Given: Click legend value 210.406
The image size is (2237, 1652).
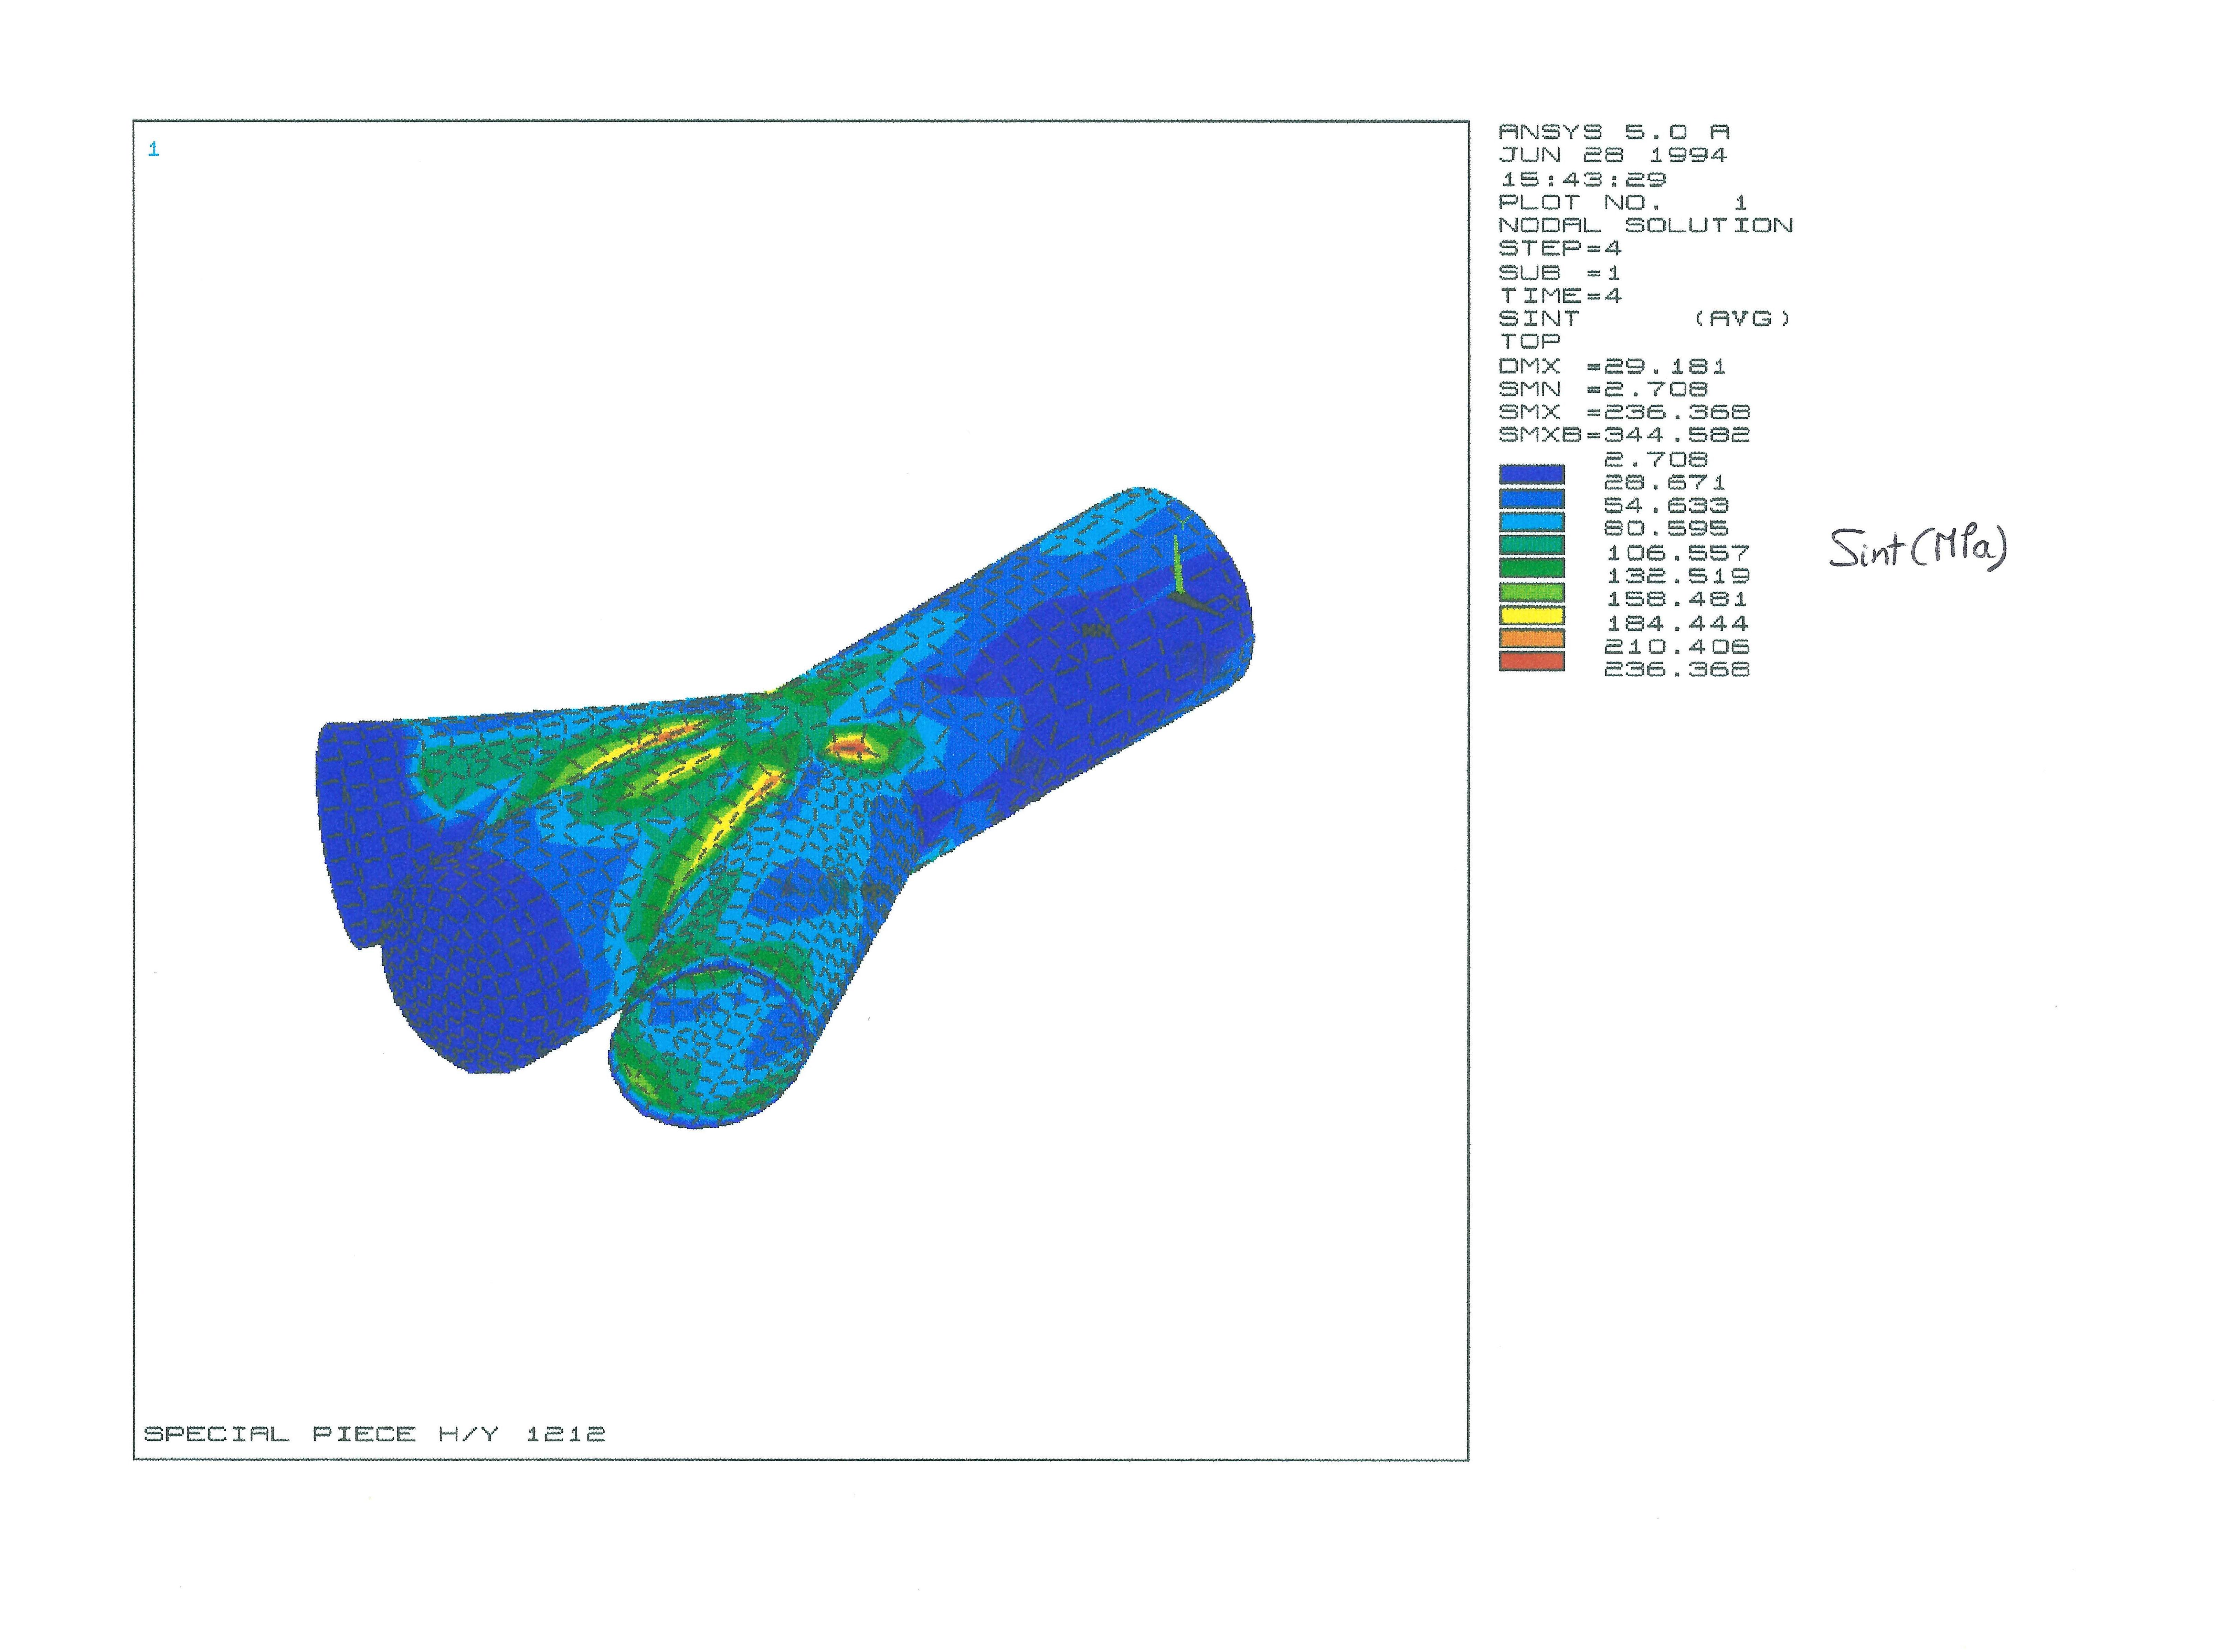Looking at the screenshot, I should (1677, 647).
